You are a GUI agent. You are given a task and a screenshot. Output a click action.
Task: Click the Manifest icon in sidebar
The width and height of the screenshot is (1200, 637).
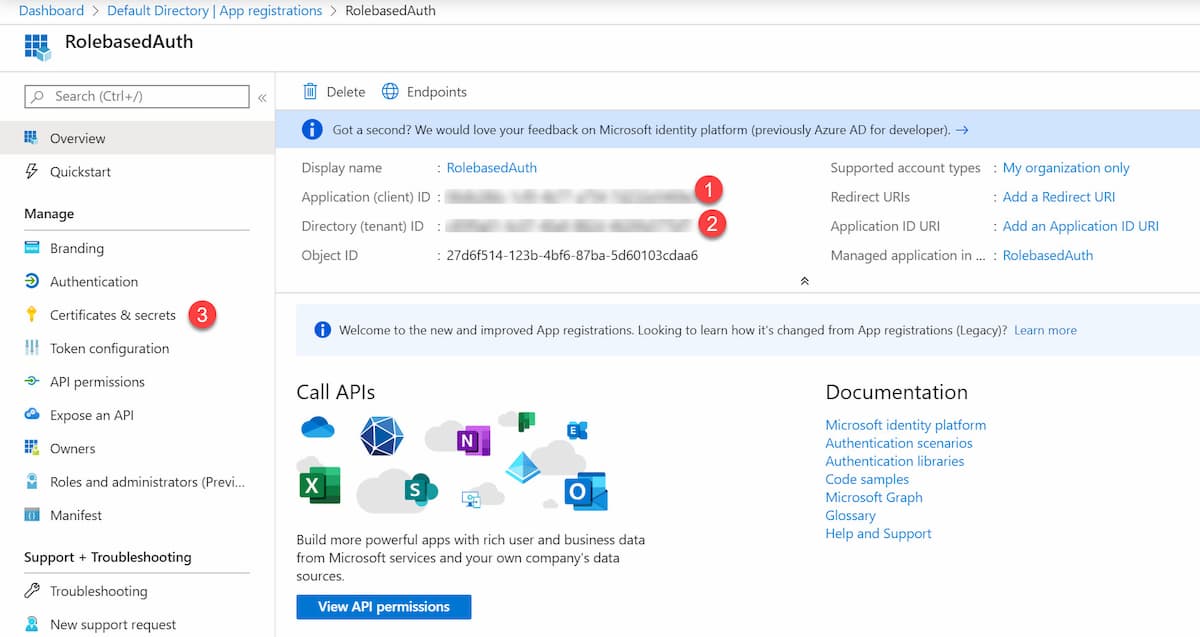[31, 515]
